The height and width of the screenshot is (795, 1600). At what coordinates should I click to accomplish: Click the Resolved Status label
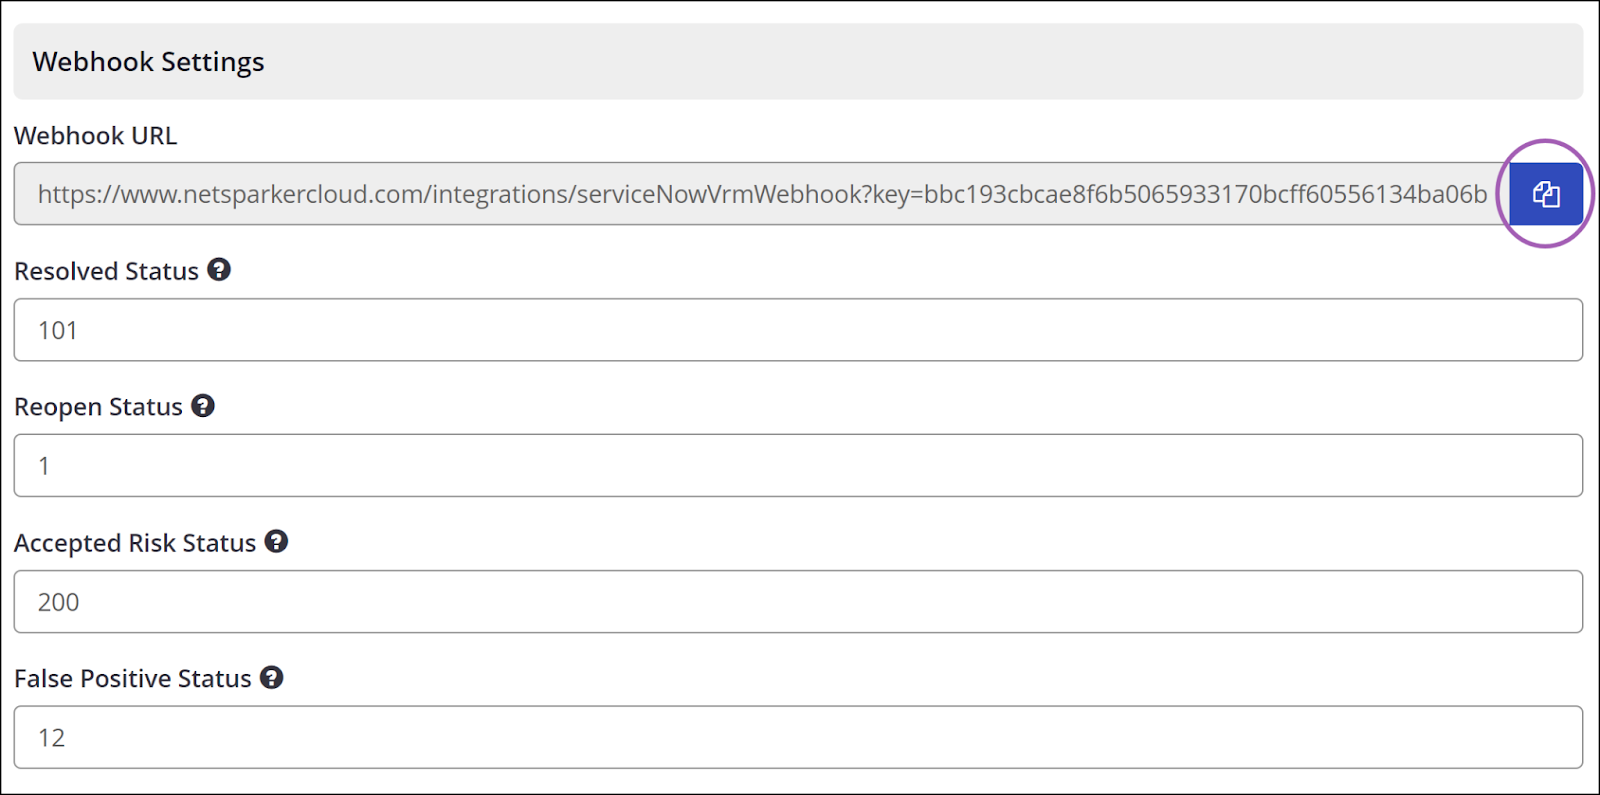106,270
